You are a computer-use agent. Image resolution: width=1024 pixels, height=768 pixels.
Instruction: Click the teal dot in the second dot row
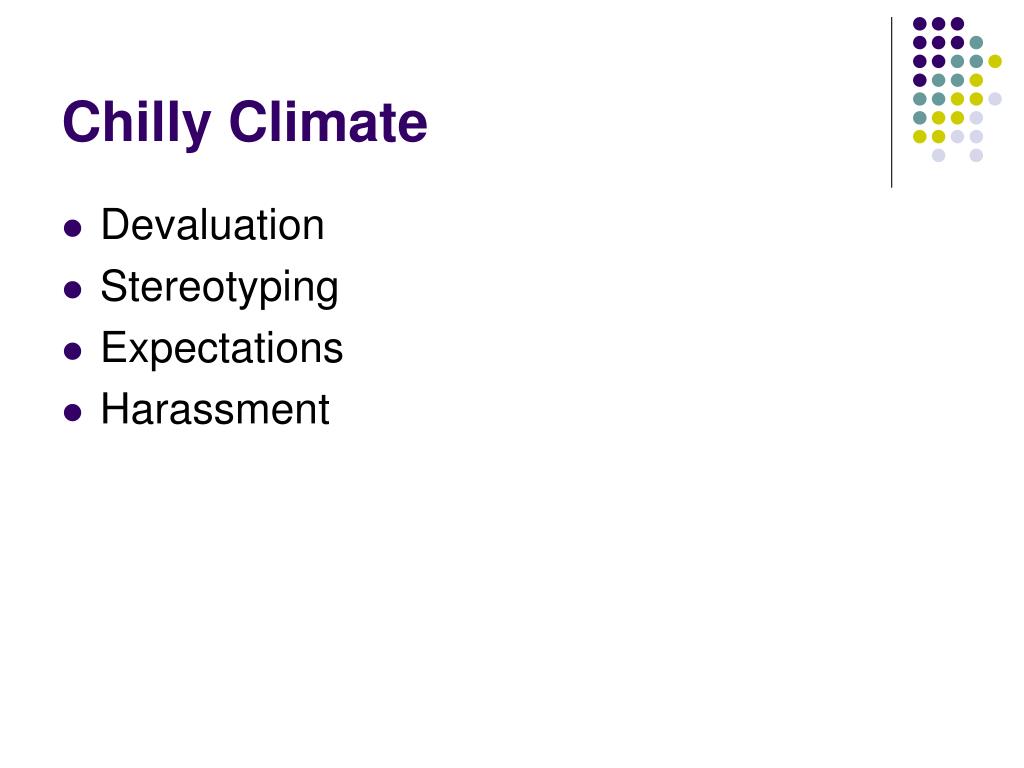tap(976, 43)
